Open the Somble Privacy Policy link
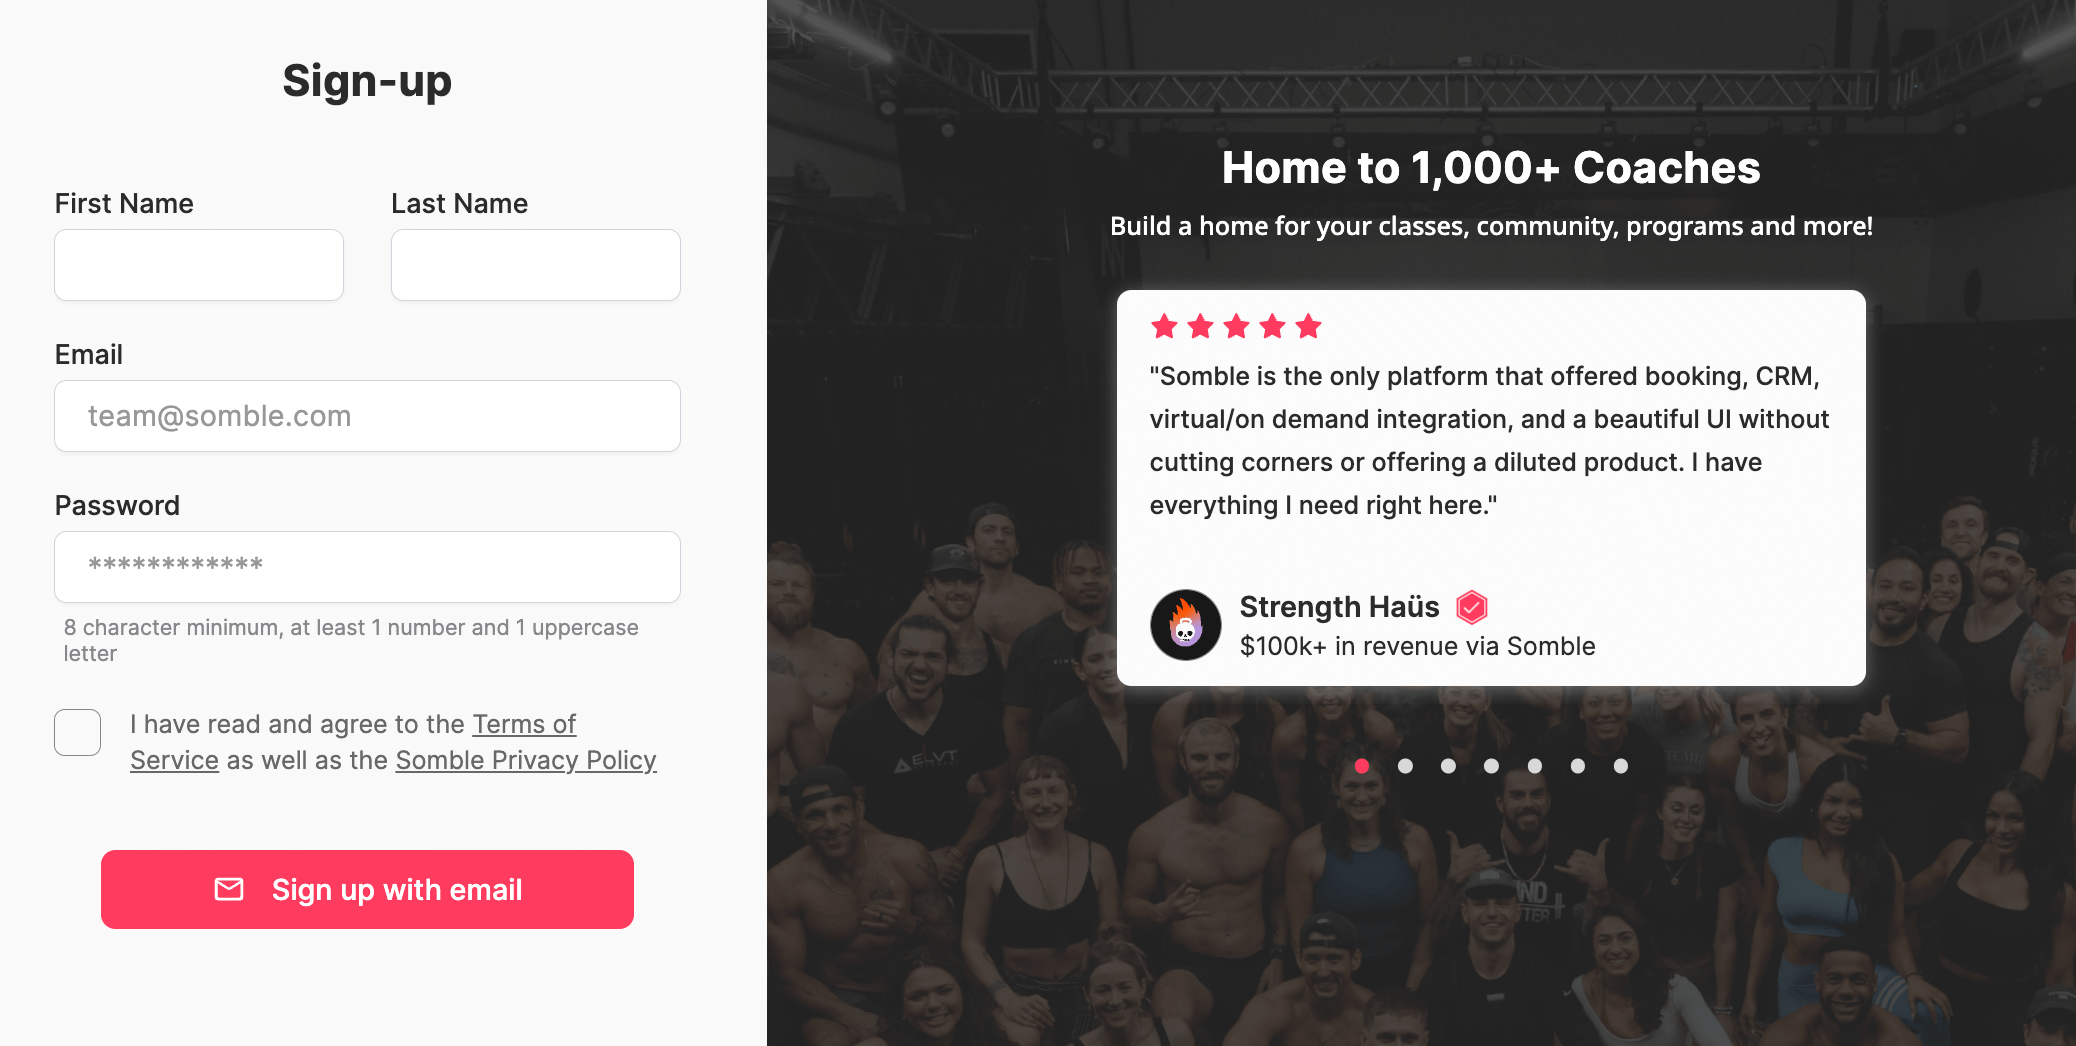This screenshot has width=2076, height=1046. click(526, 760)
